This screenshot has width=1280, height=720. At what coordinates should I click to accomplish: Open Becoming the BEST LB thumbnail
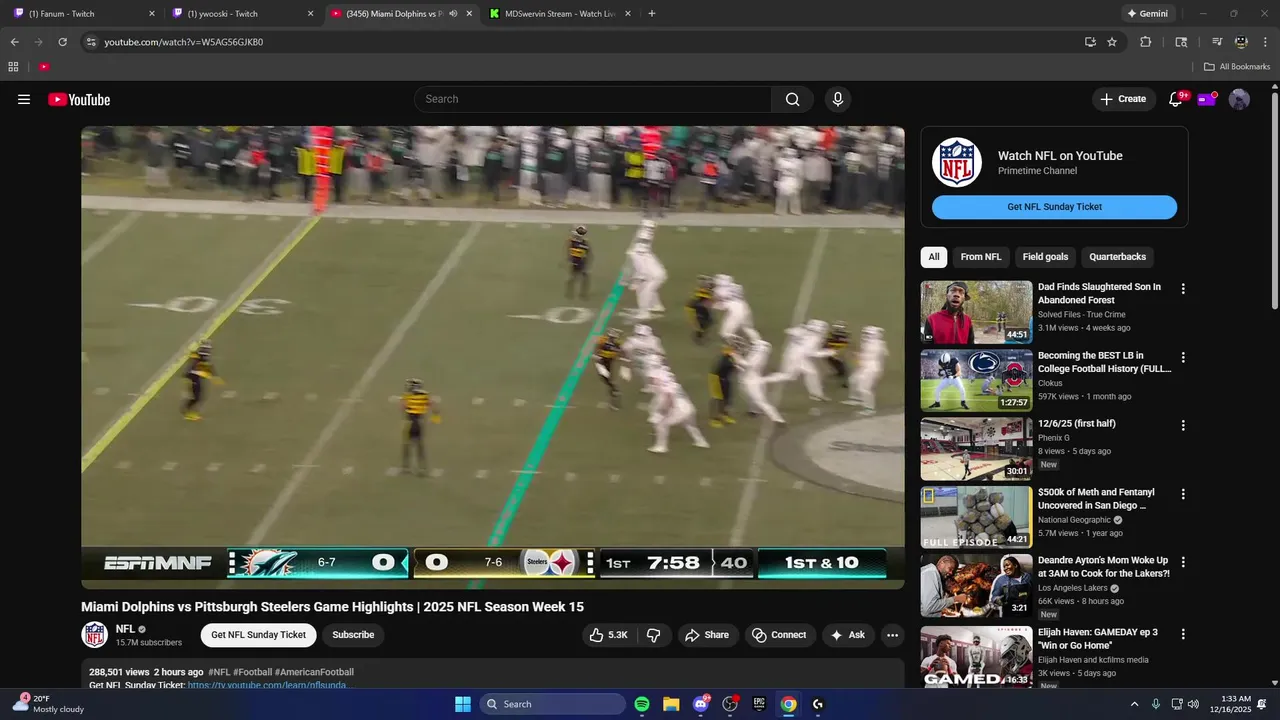coord(976,380)
